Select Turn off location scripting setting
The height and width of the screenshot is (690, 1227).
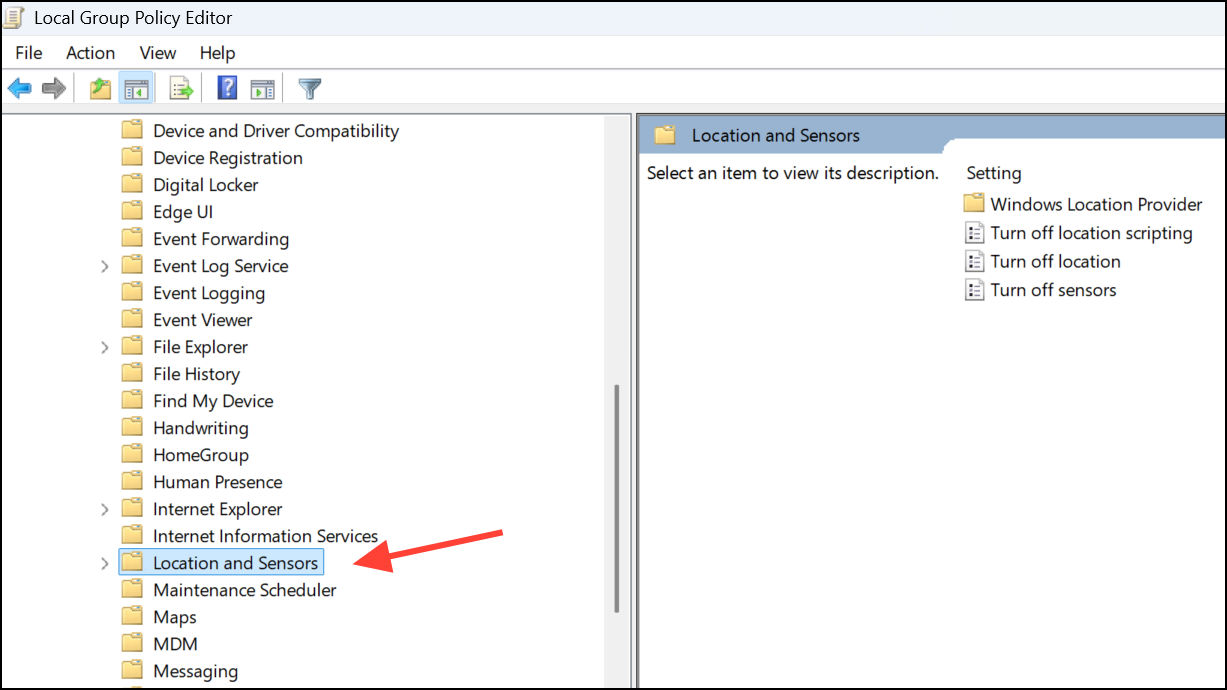coord(1091,233)
